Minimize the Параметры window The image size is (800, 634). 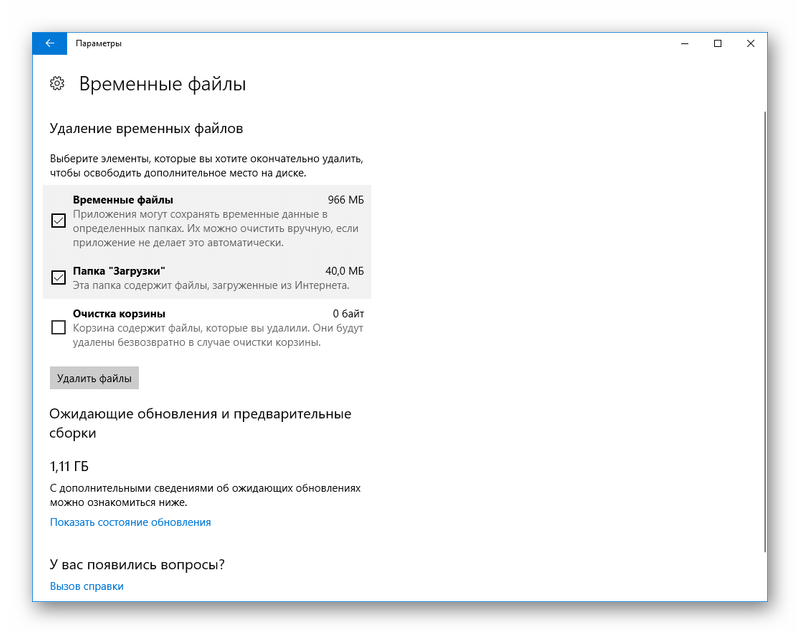tap(685, 43)
